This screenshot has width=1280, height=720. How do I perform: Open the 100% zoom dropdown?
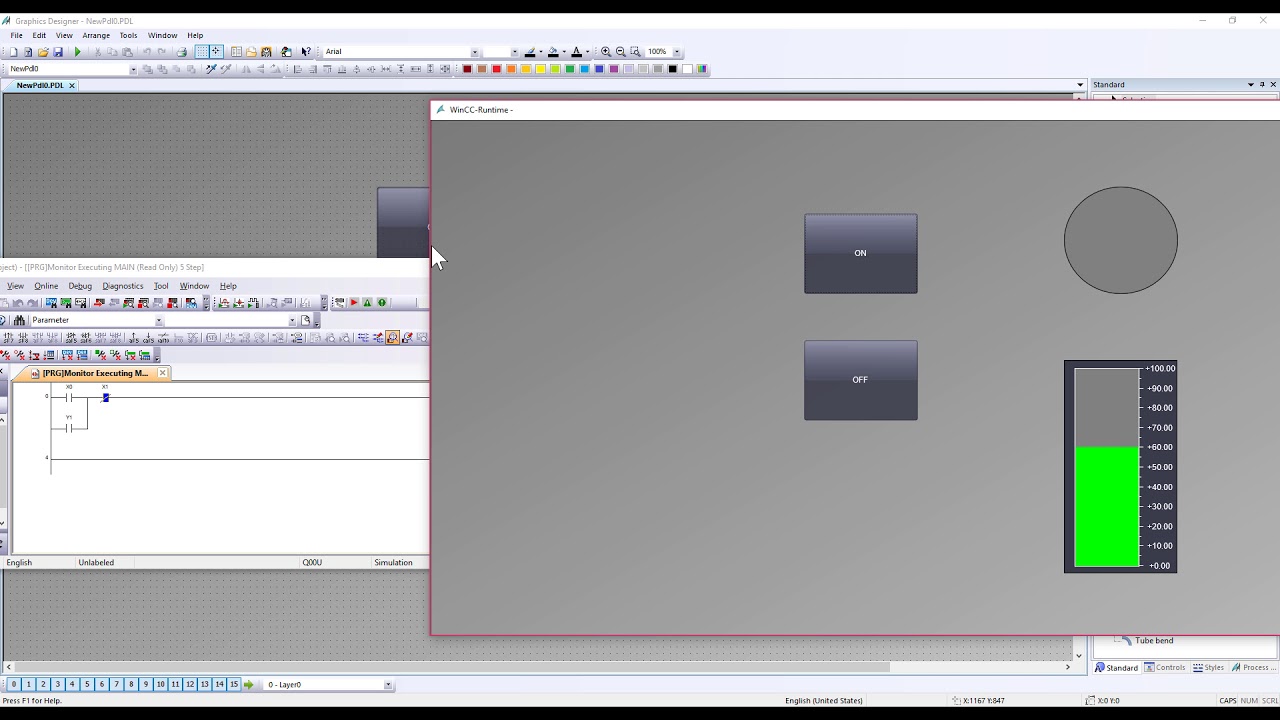click(677, 52)
